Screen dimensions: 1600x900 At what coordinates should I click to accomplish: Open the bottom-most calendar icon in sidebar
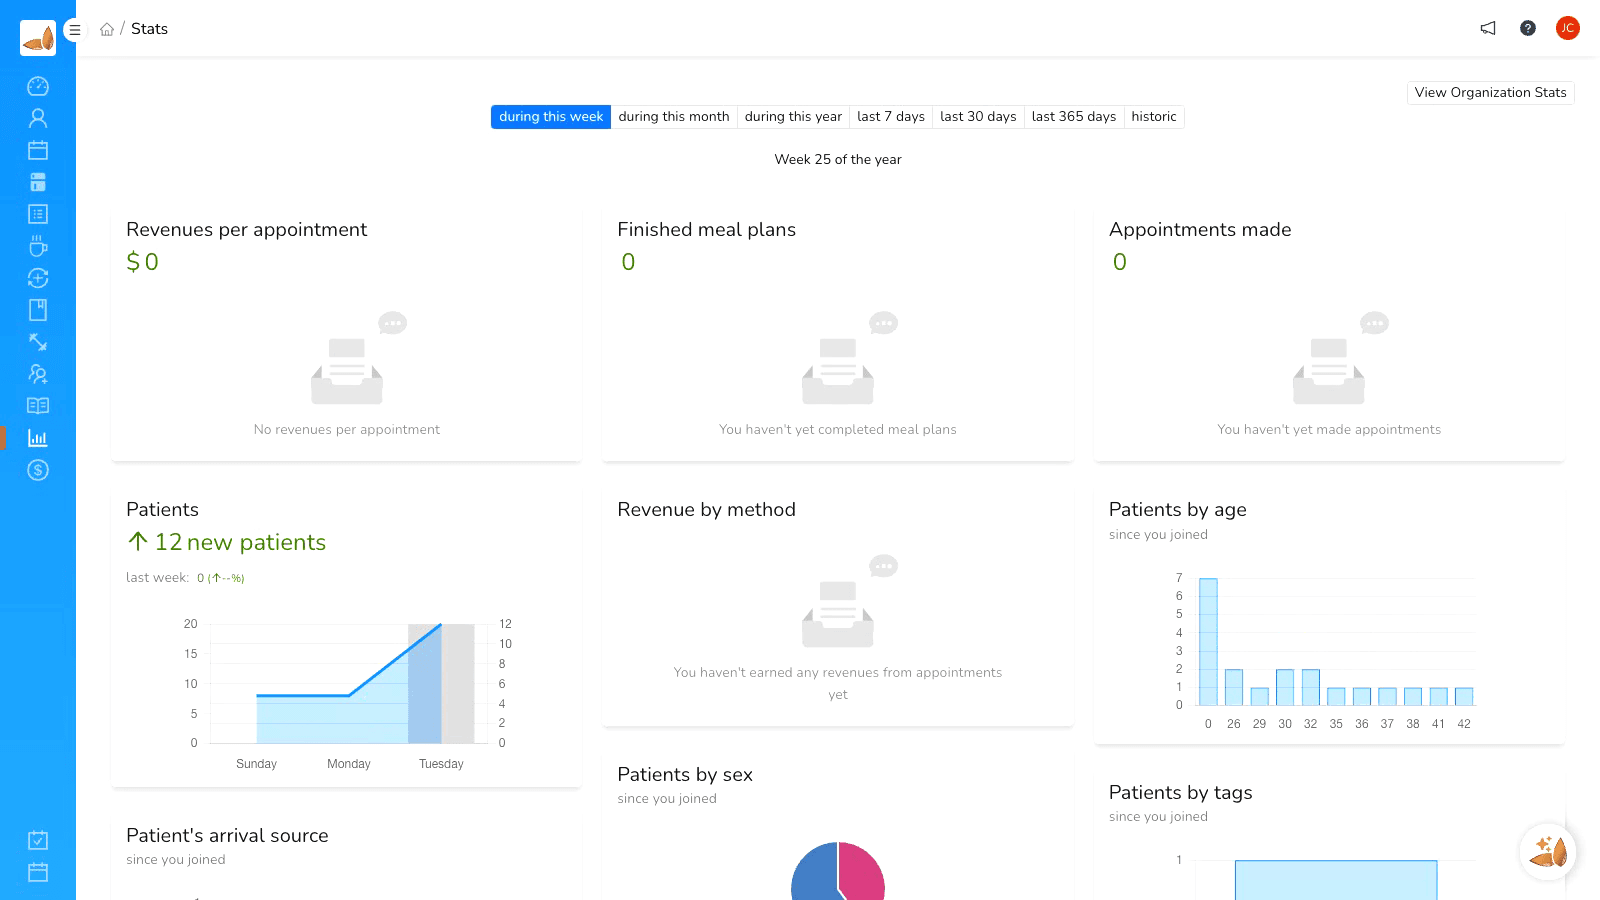[38, 872]
